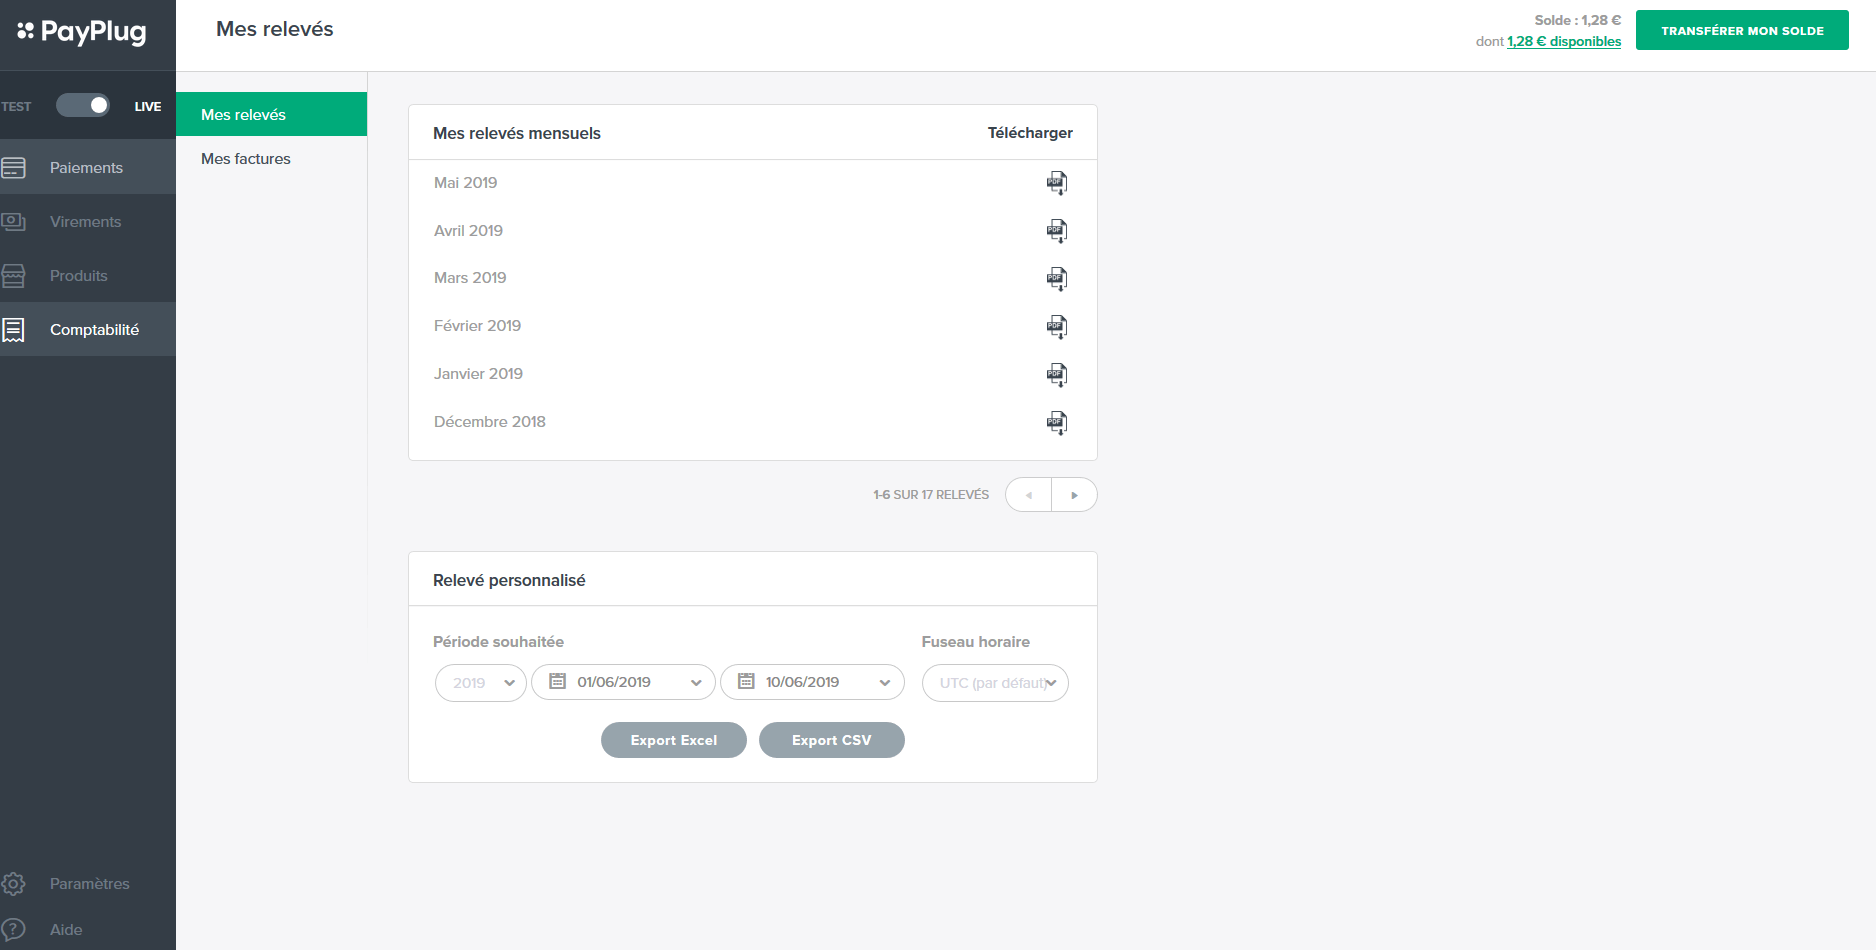Image resolution: width=1876 pixels, height=950 pixels.
Task: Open Paramètres via the gear icon
Action: click(14, 884)
